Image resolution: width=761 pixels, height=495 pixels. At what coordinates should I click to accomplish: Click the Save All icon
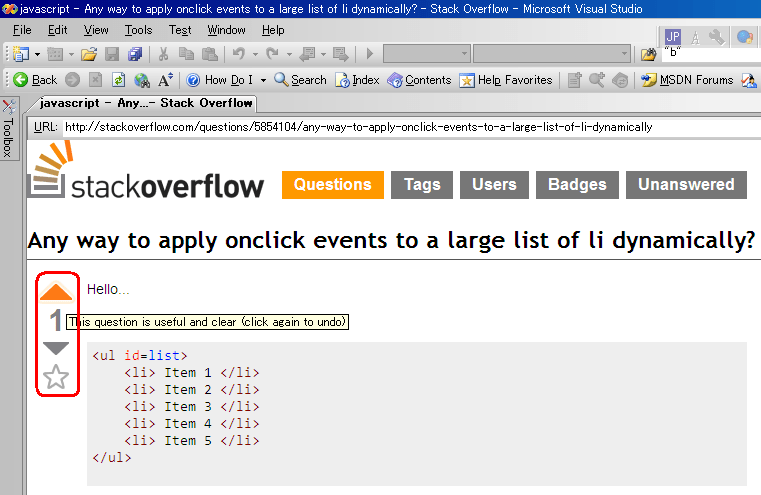[x=135, y=54]
